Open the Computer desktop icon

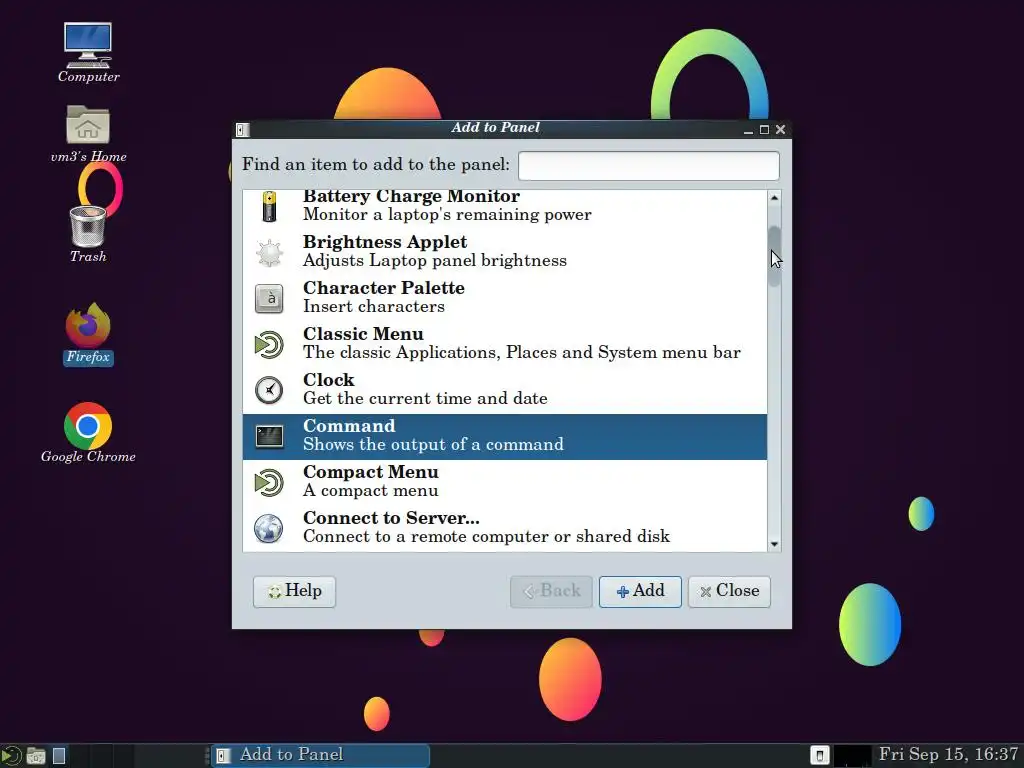(88, 45)
